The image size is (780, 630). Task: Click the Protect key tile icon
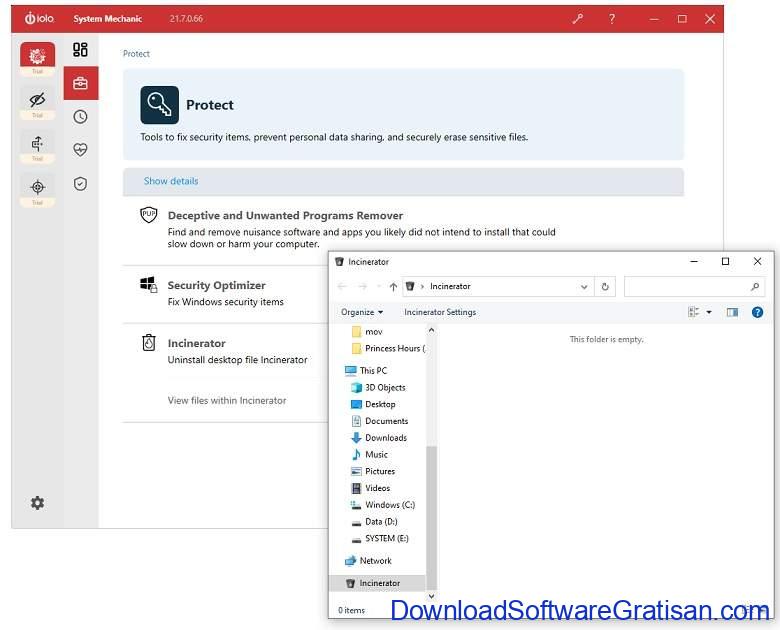pos(159,105)
